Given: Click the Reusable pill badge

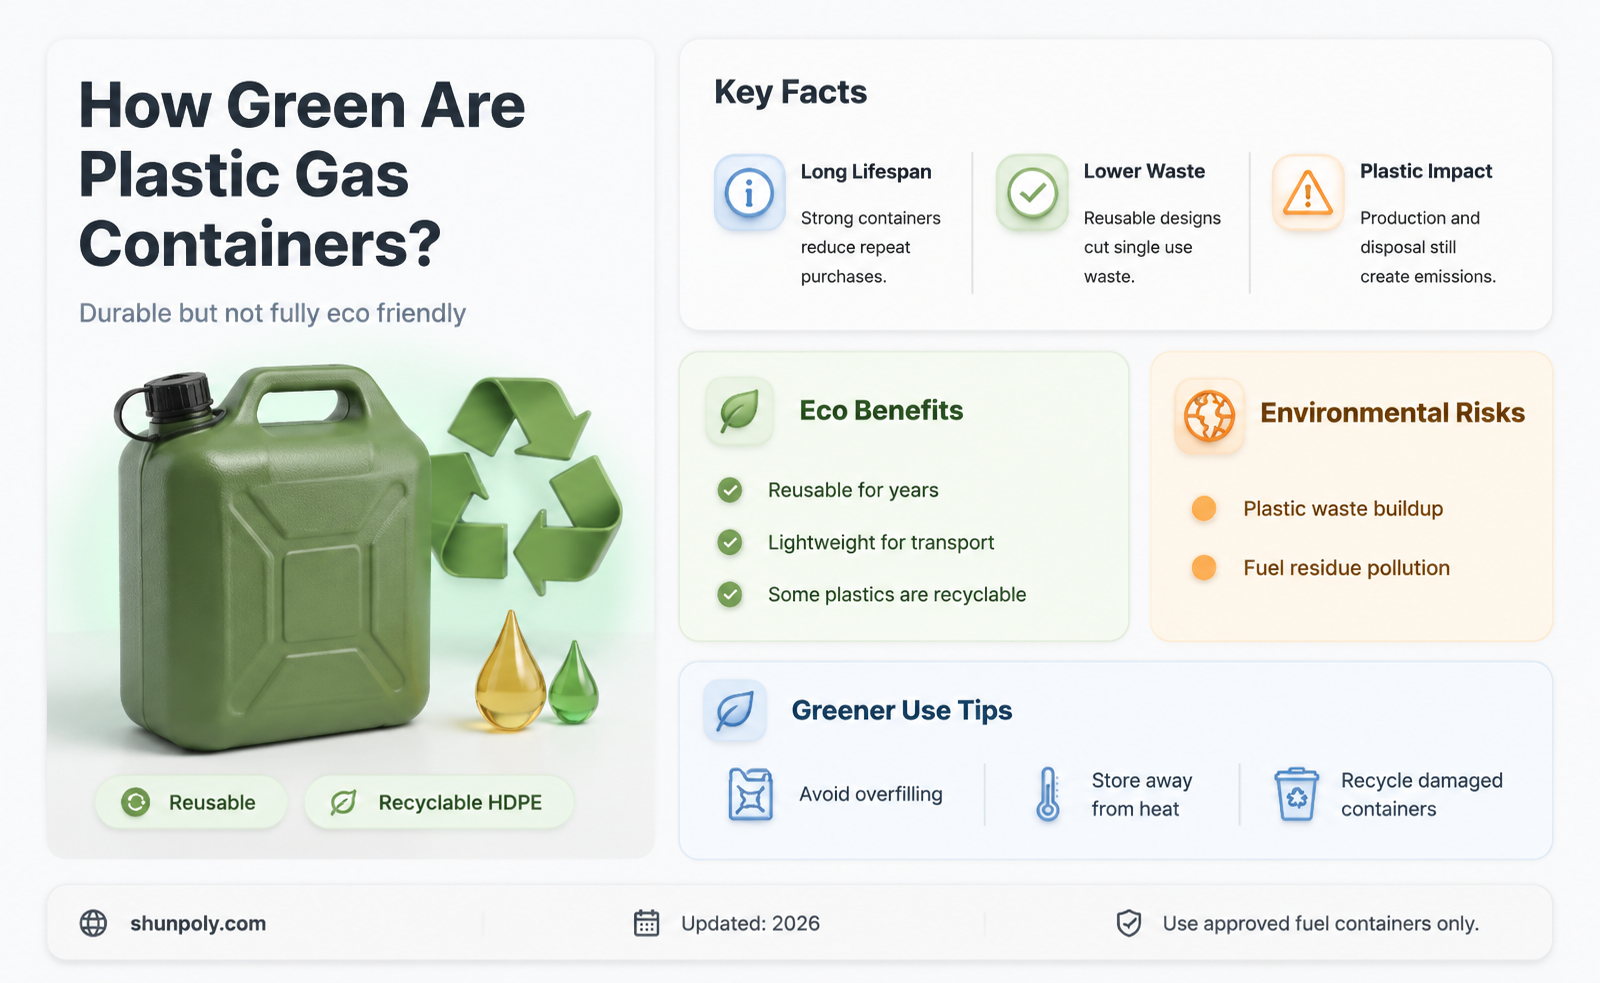Looking at the screenshot, I should pos(191,802).
